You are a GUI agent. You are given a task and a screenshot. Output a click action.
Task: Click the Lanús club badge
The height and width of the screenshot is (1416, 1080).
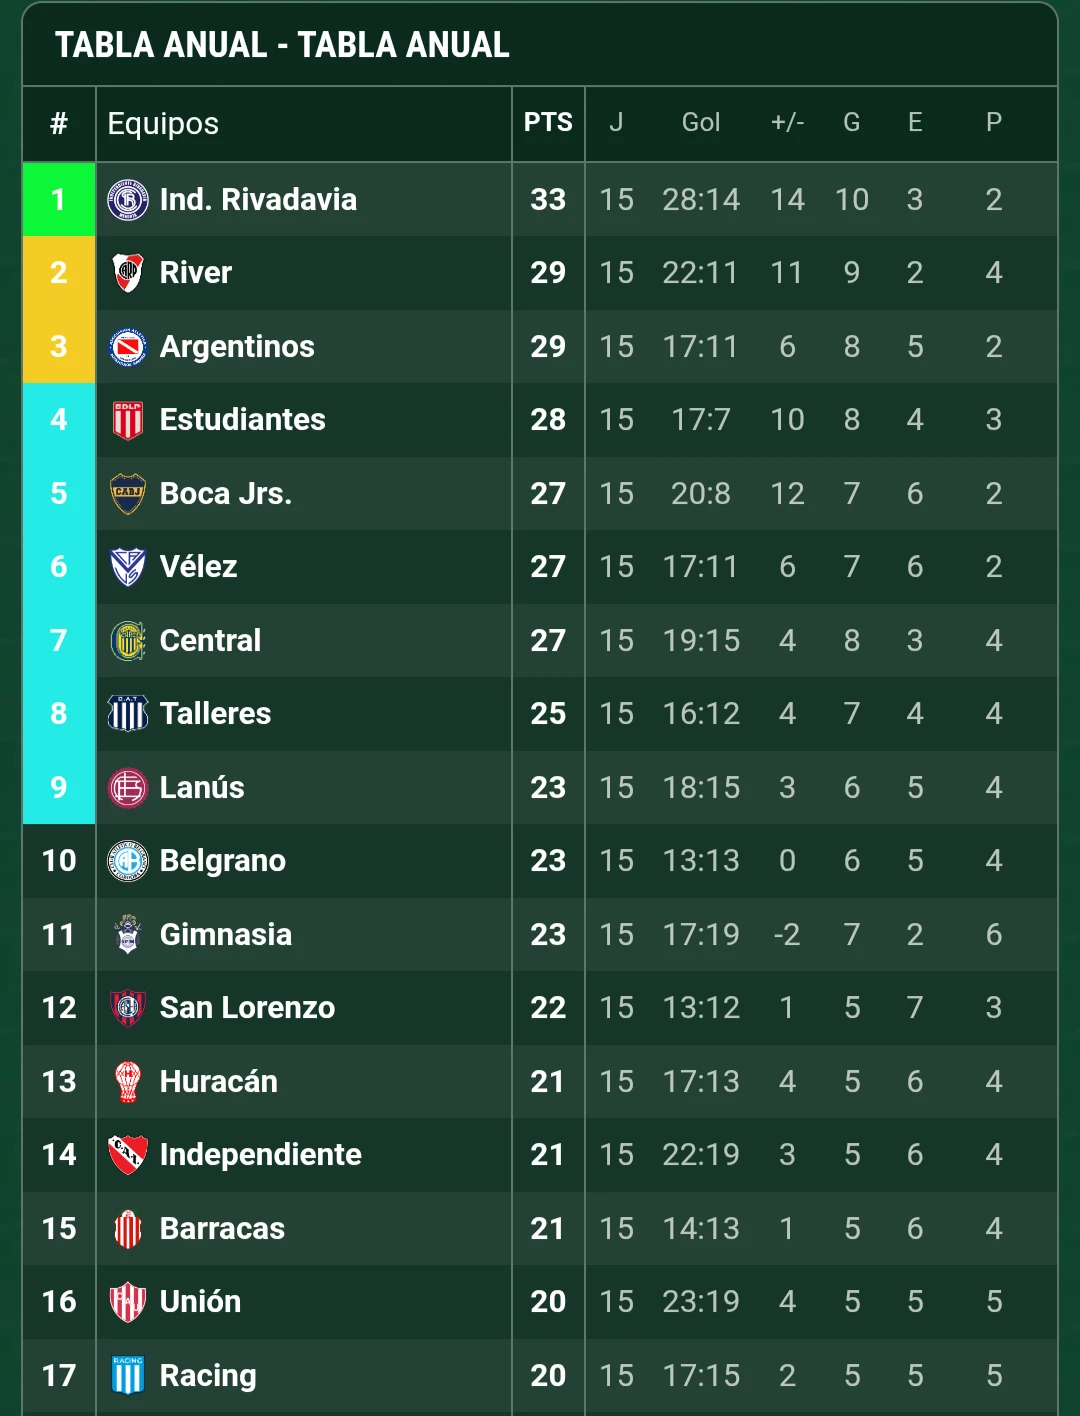[x=128, y=788]
